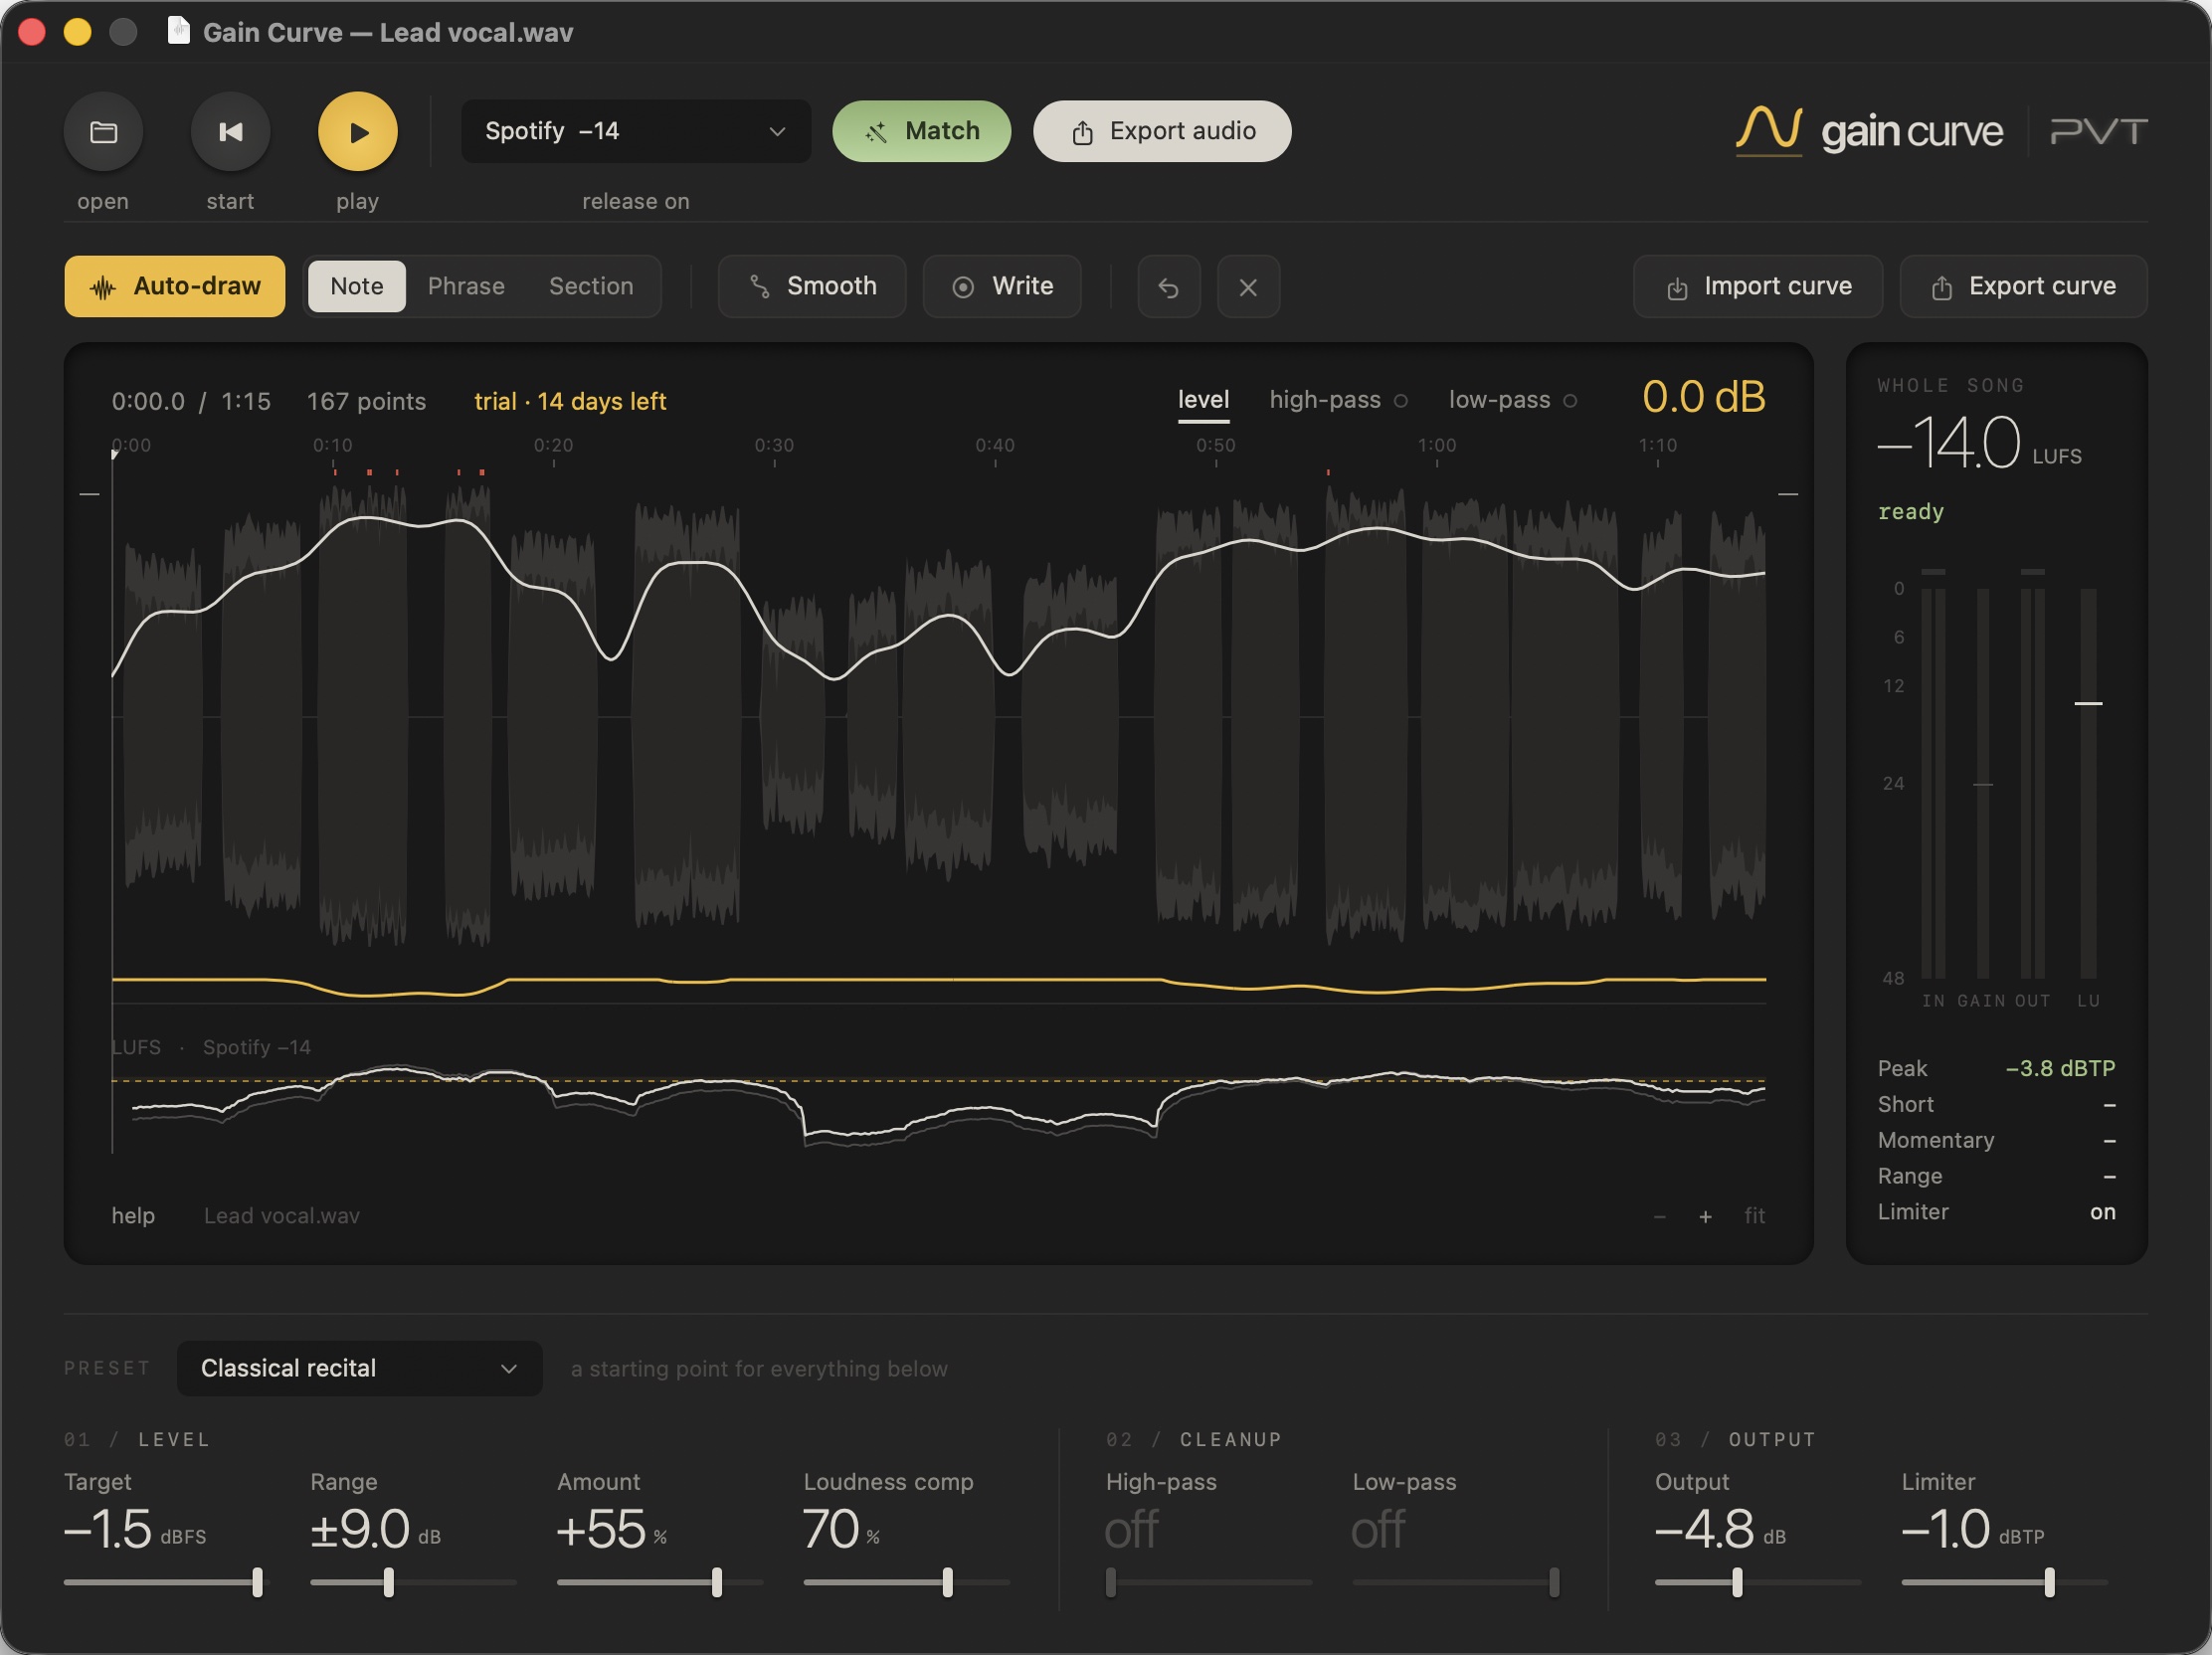The width and height of the screenshot is (2212, 1655).
Task: Select the Section detail mode
Action: pos(591,286)
